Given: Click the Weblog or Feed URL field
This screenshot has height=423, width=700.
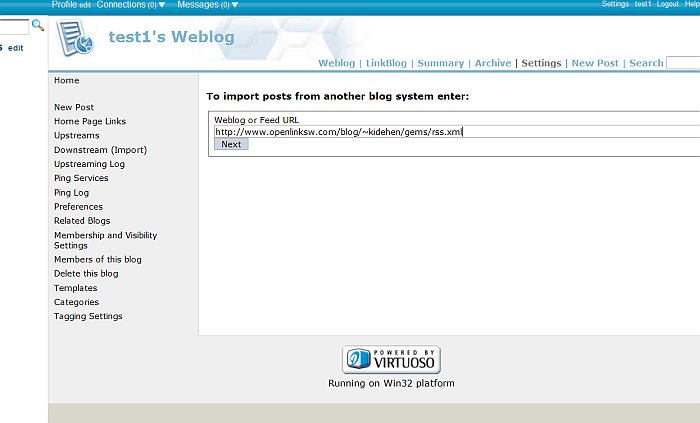Looking at the screenshot, I should click(453, 131).
